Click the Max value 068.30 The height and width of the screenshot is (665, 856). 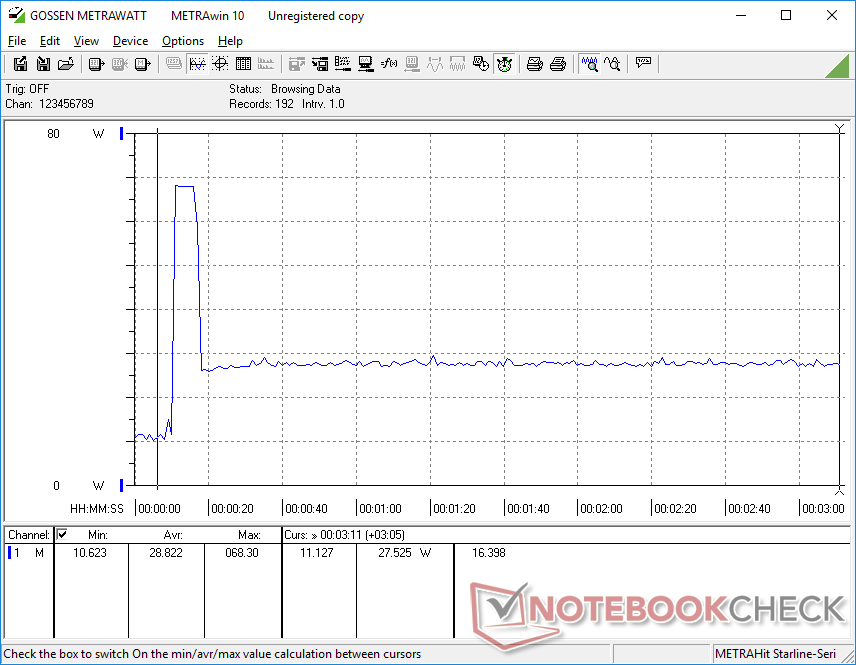[242, 553]
